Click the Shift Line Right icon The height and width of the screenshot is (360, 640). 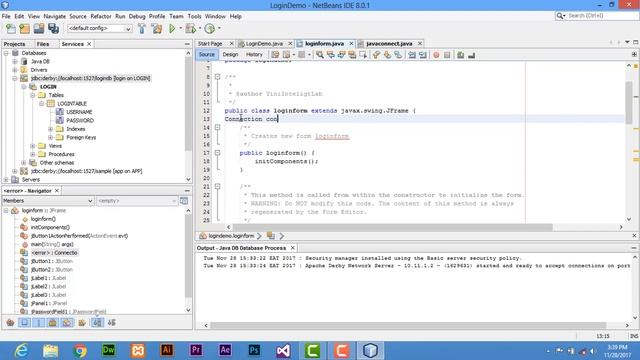click(x=423, y=55)
